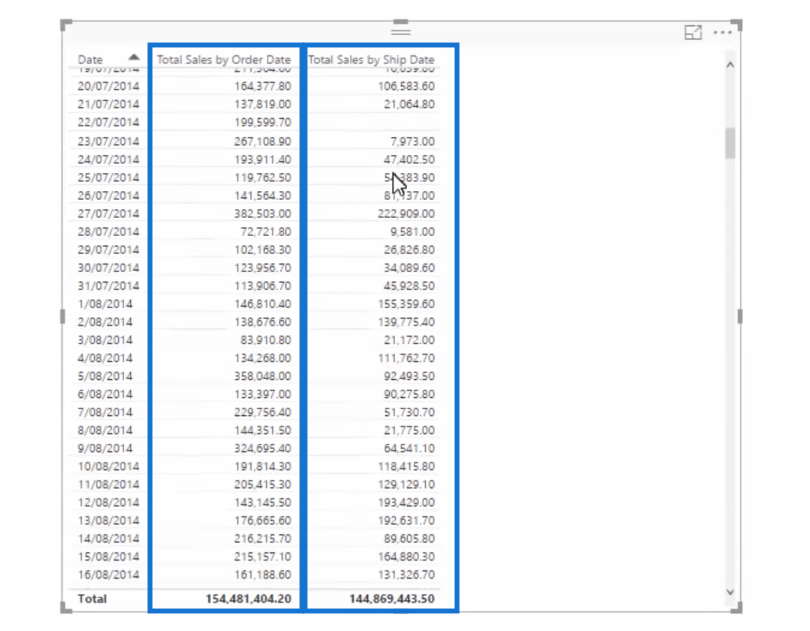Image resolution: width=810 pixels, height=631 pixels.
Task: Click the Date column sort arrow
Action: click(134, 57)
